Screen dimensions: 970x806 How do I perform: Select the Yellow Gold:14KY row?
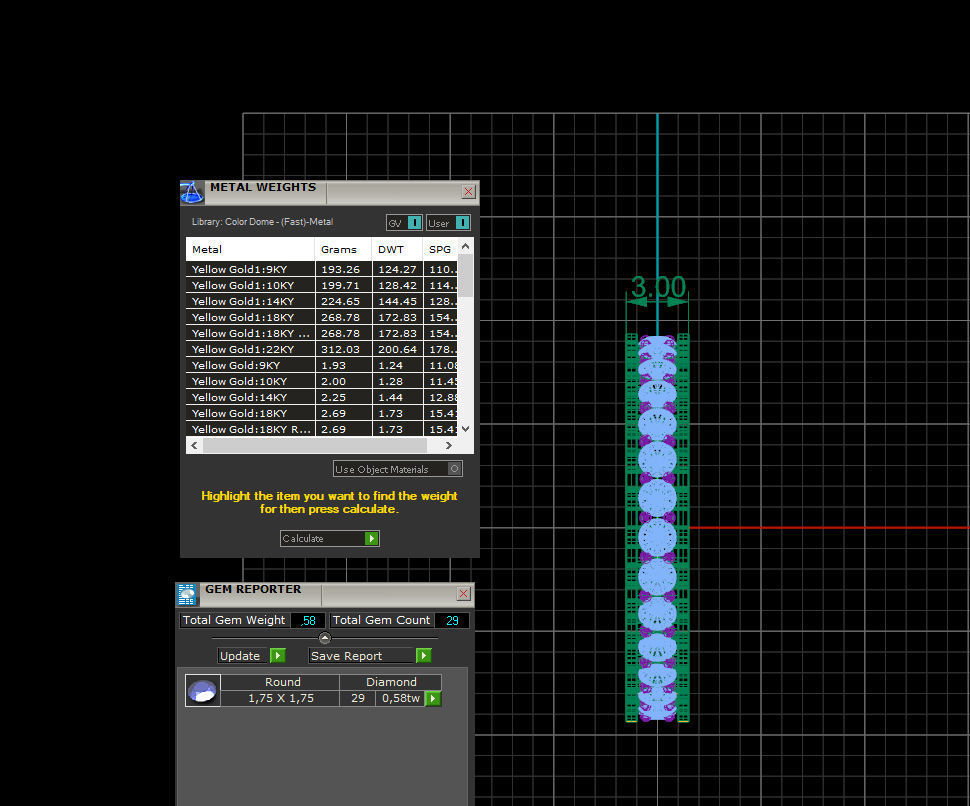[x=322, y=398]
